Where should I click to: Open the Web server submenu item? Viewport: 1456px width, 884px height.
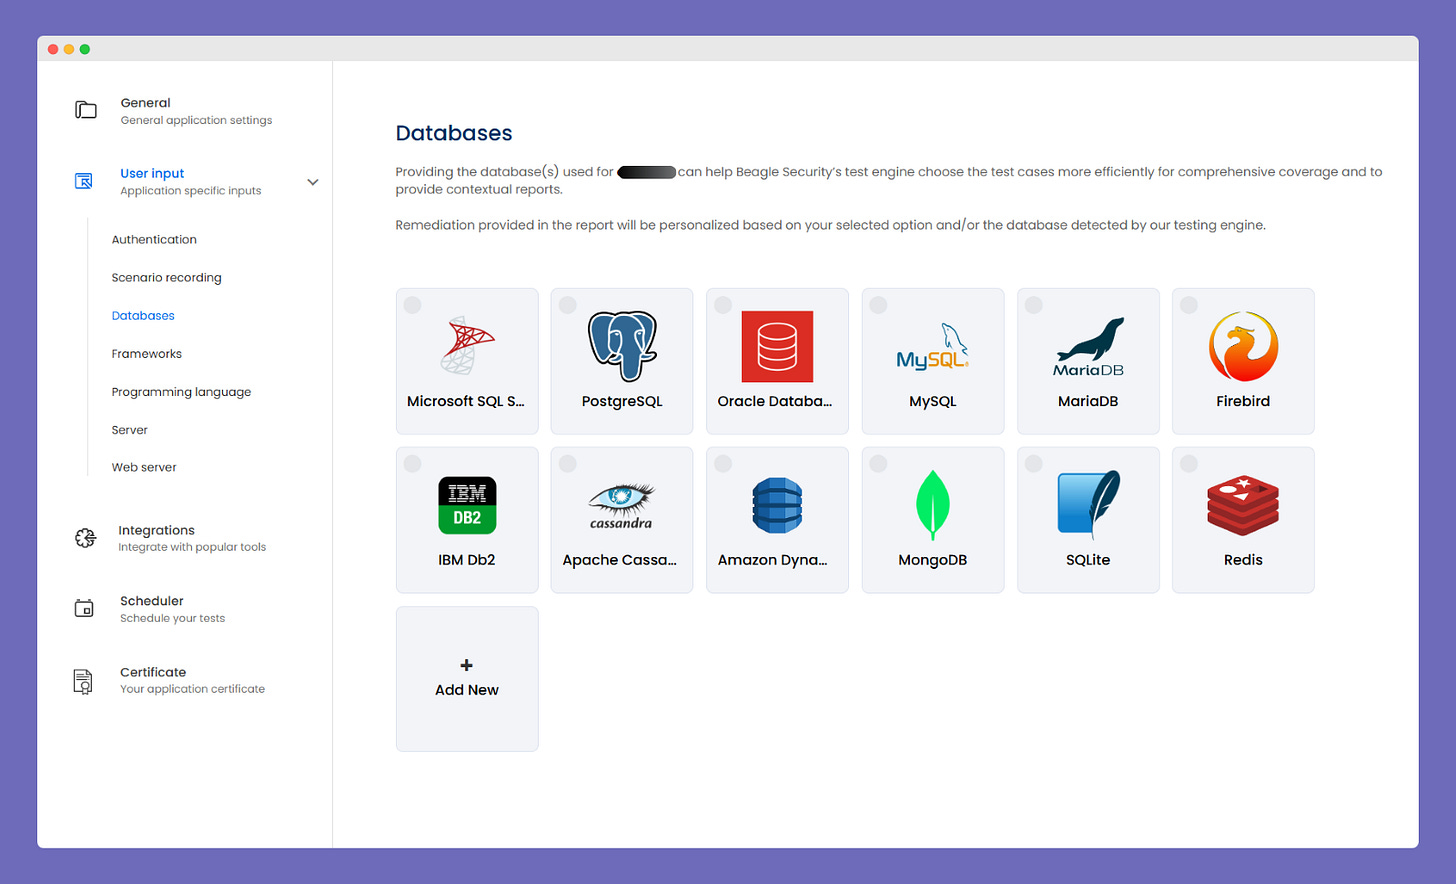(x=144, y=467)
